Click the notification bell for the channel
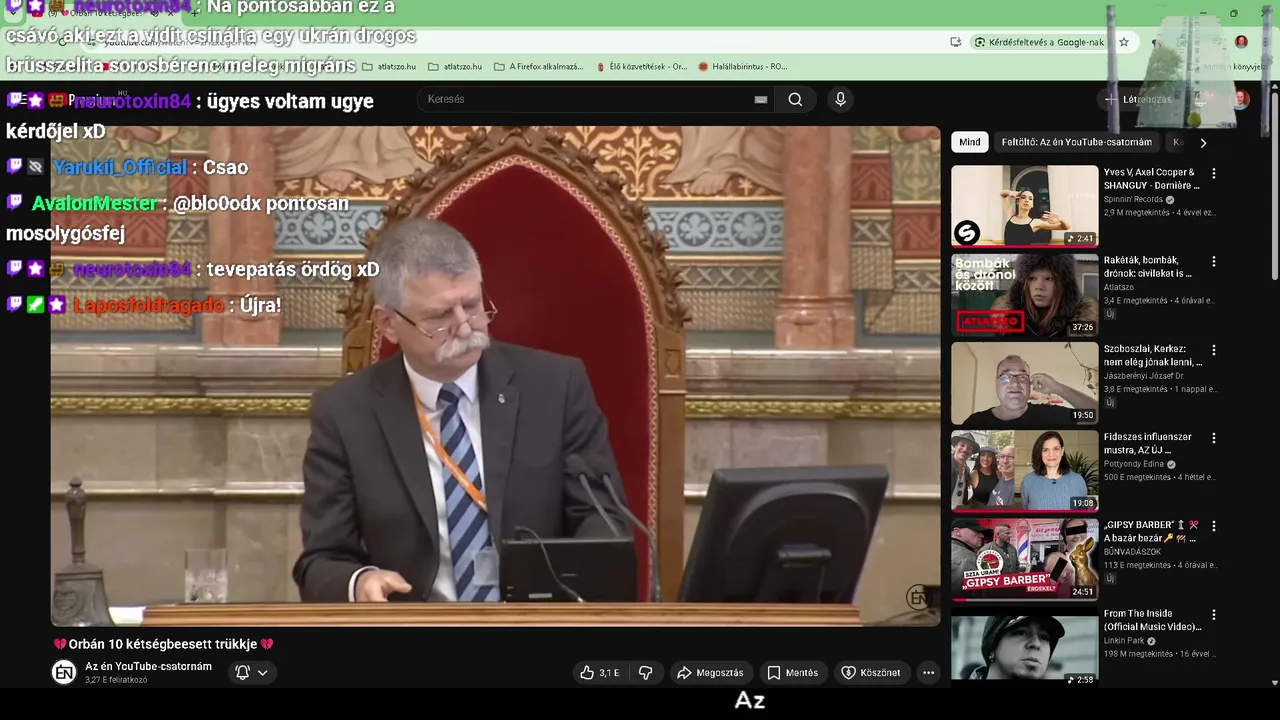1280x720 pixels. (242, 672)
